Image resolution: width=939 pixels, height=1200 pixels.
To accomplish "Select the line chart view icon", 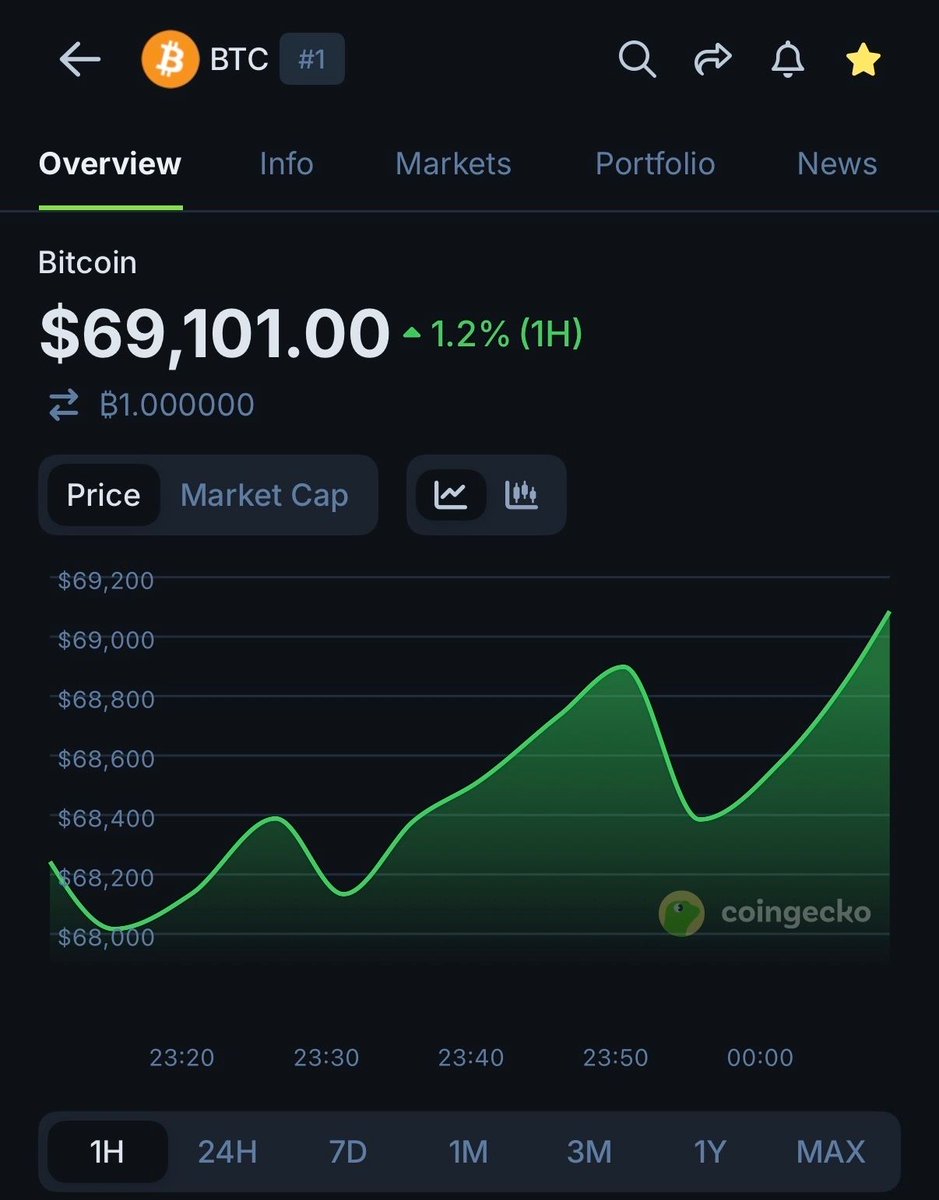I will [x=451, y=495].
